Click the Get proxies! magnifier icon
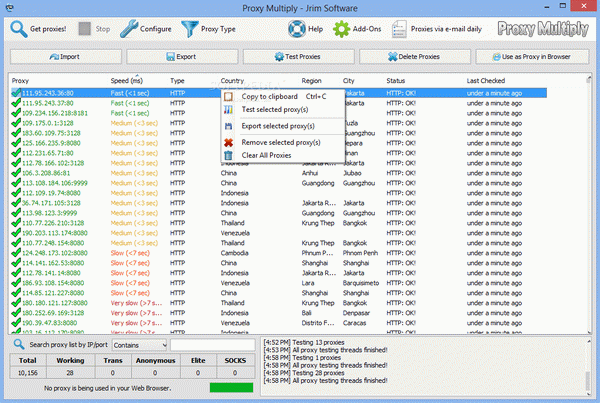600x403 pixels. (18, 29)
